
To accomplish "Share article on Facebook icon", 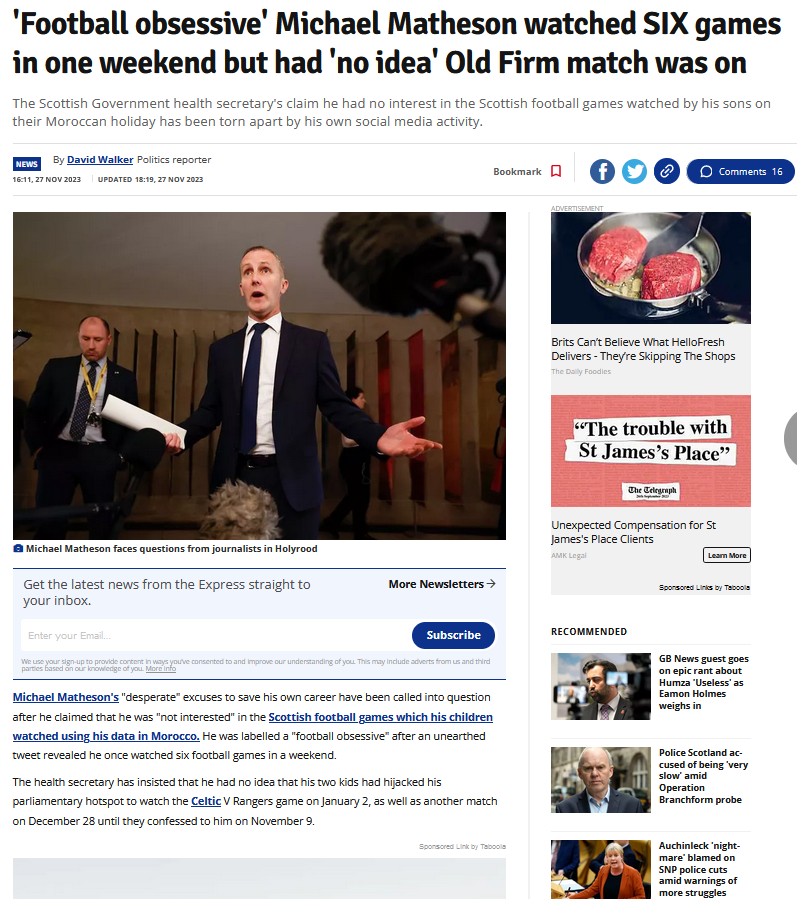I will pyautogui.click(x=602, y=171).
